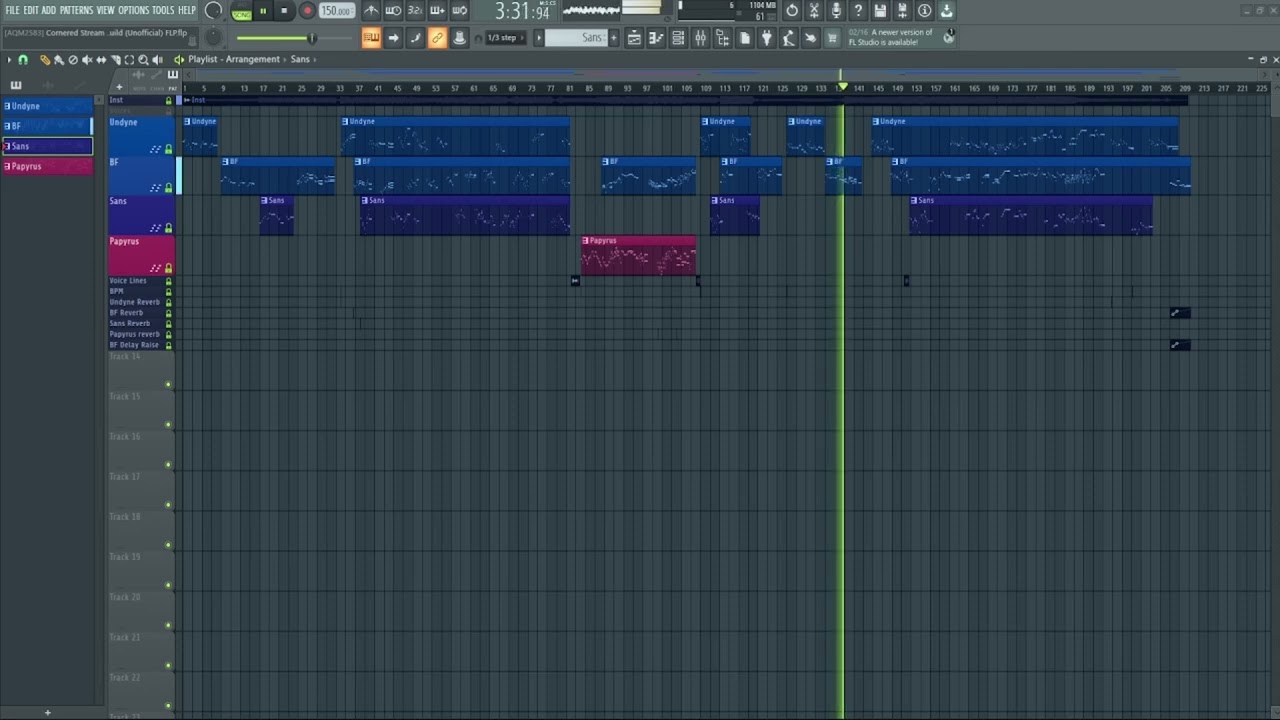This screenshot has height=720, width=1280.
Task: Toggle Song mode button
Action: click(x=242, y=12)
